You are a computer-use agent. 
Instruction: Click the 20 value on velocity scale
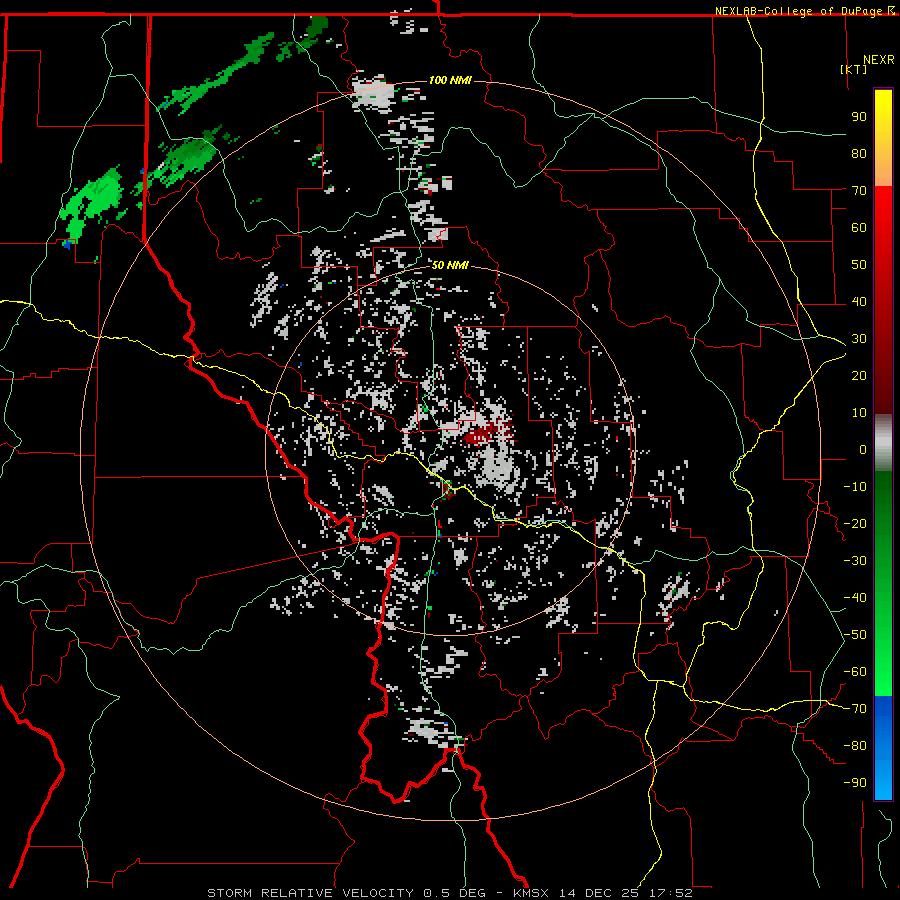tap(859, 375)
